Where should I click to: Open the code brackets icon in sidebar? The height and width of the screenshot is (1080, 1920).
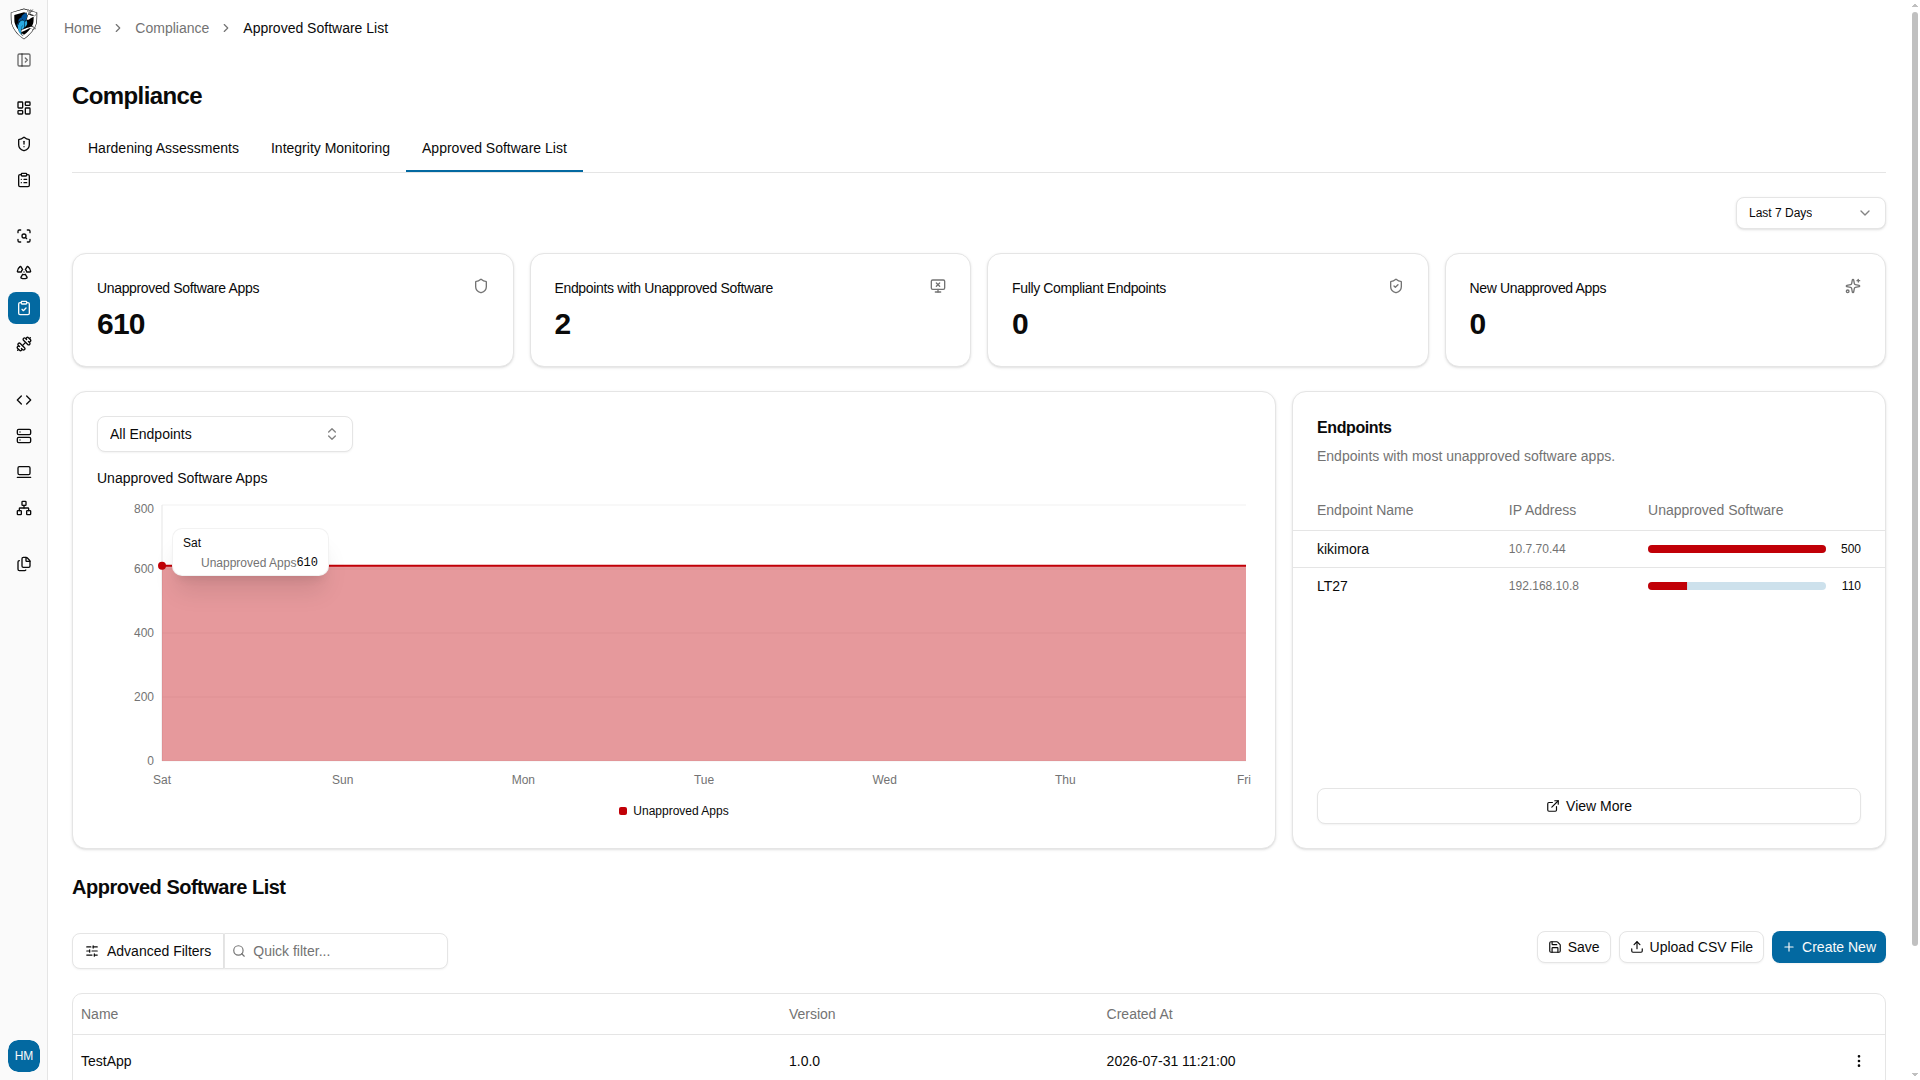24,400
